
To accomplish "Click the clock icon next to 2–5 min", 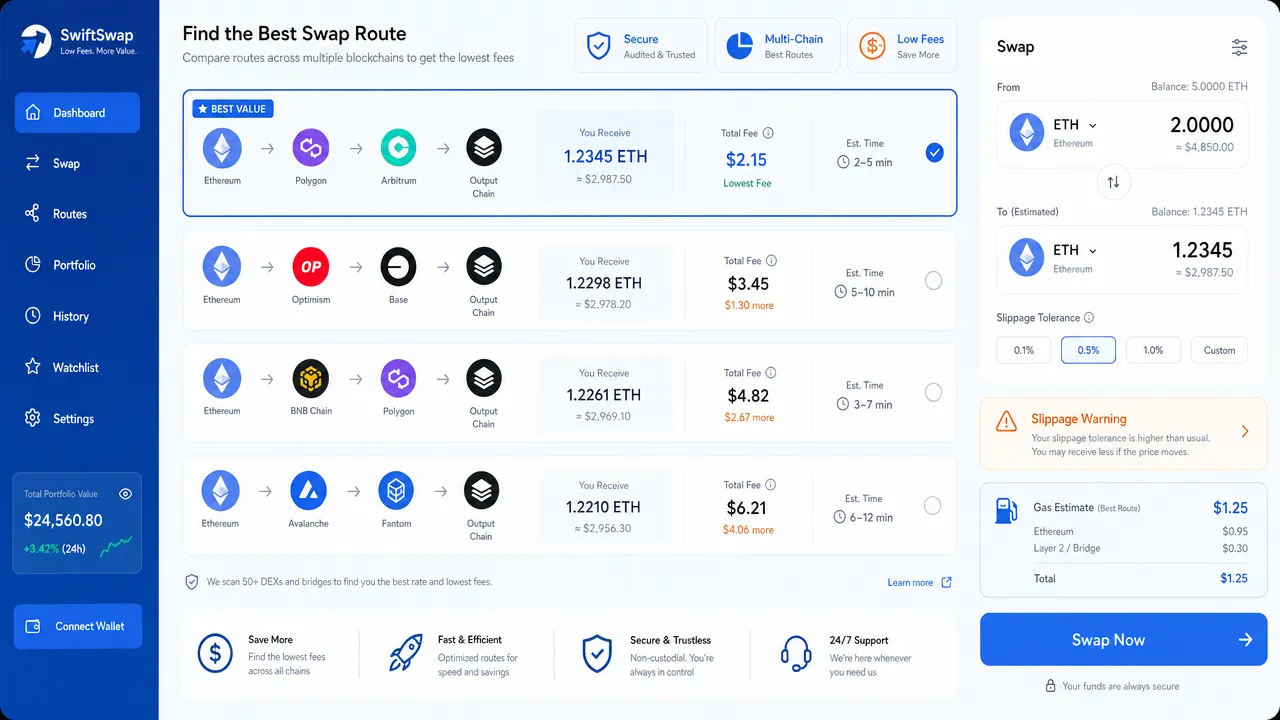I will click(x=843, y=162).
